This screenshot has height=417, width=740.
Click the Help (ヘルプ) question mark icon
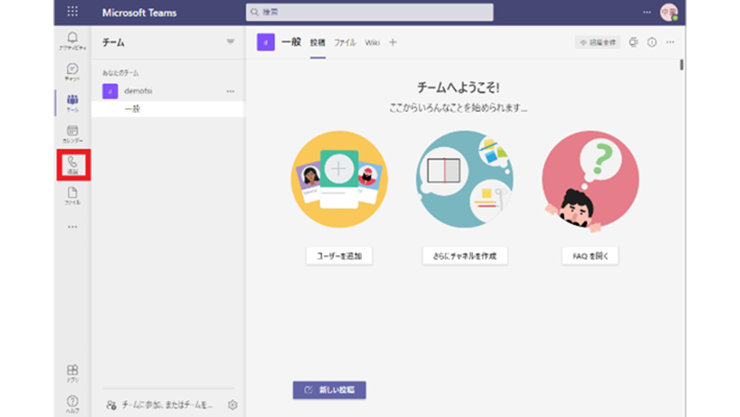(x=72, y=403)
